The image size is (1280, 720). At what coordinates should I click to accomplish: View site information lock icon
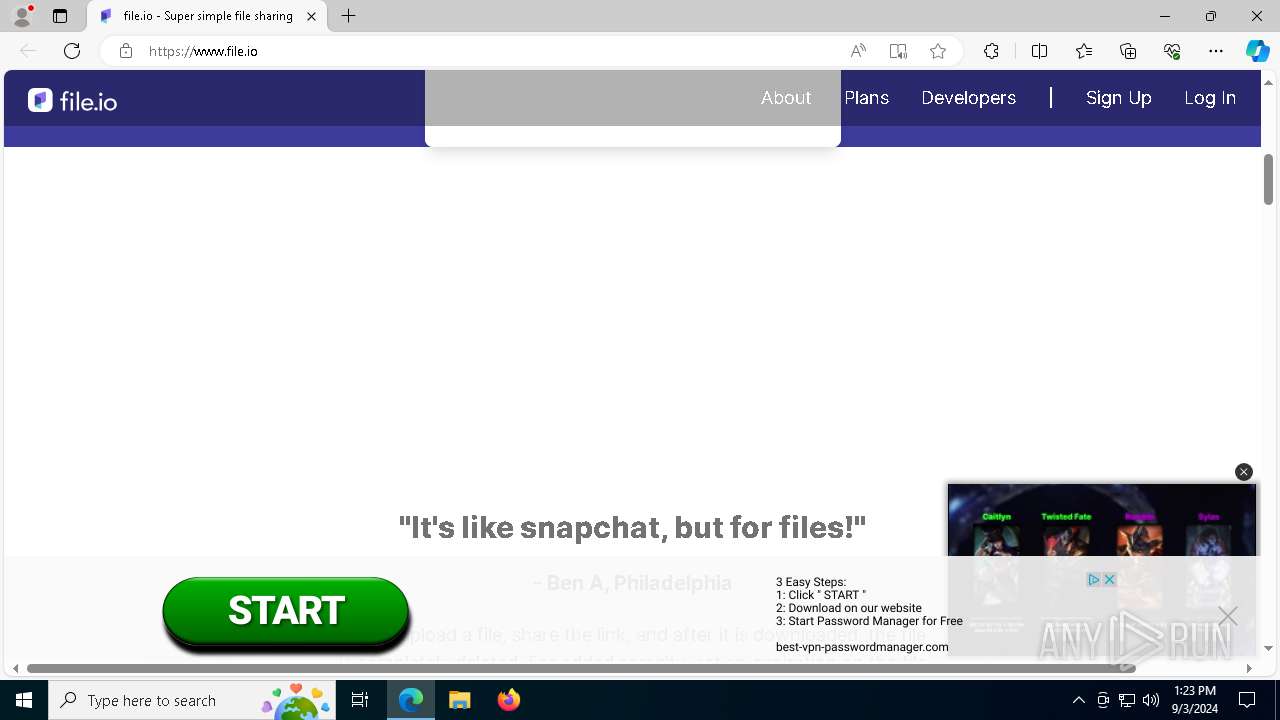tap(125, 51)
